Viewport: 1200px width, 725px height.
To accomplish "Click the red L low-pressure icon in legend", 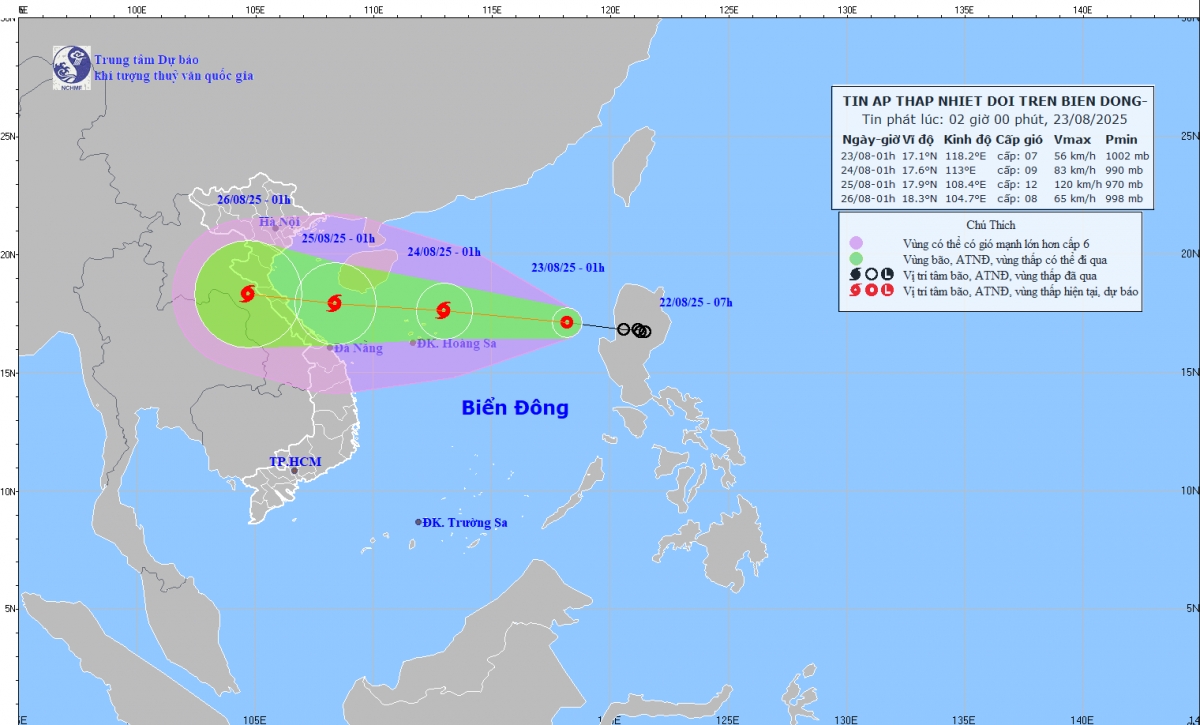I will [x=886, y=291].
